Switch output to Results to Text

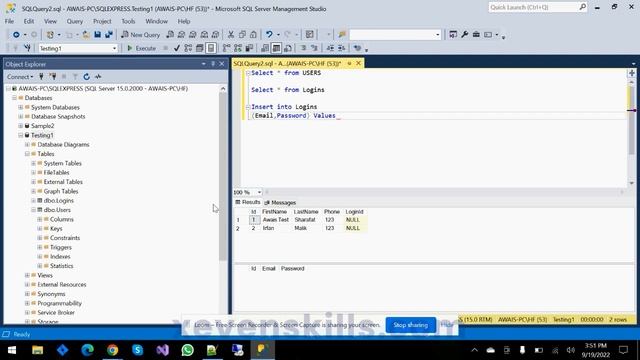265,48
